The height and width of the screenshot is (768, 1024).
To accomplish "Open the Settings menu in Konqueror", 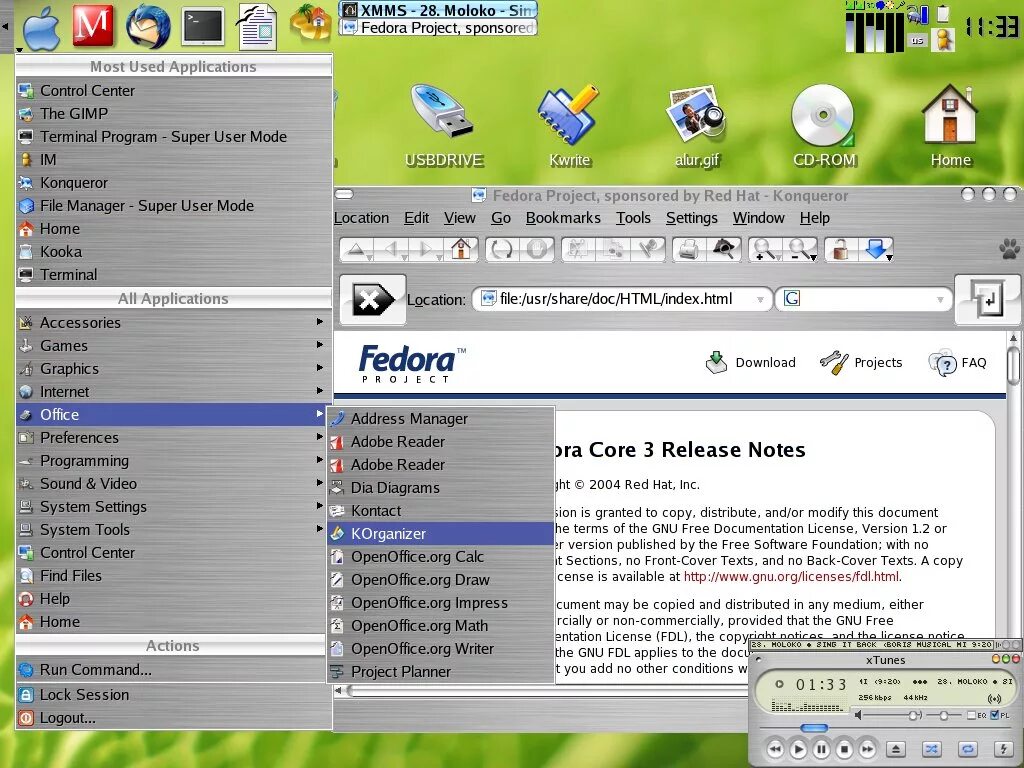I will pyautogui.click(x=692, y=217).
